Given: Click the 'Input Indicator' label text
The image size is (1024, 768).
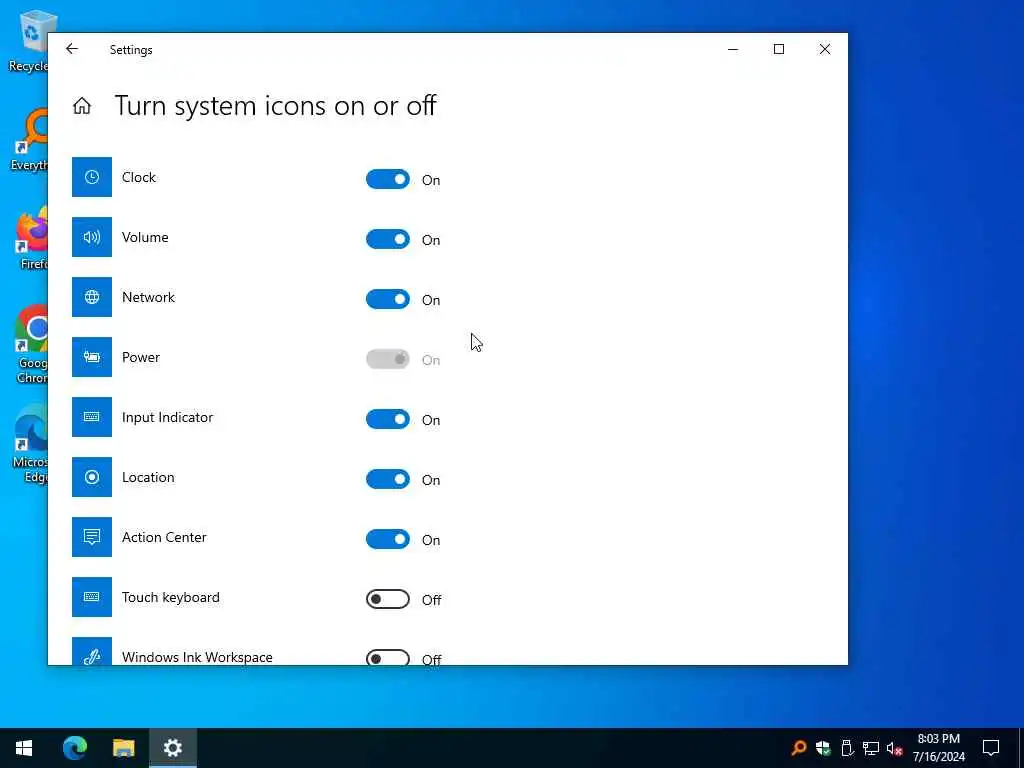Looking at the screenshot, I should click(167, 418).
